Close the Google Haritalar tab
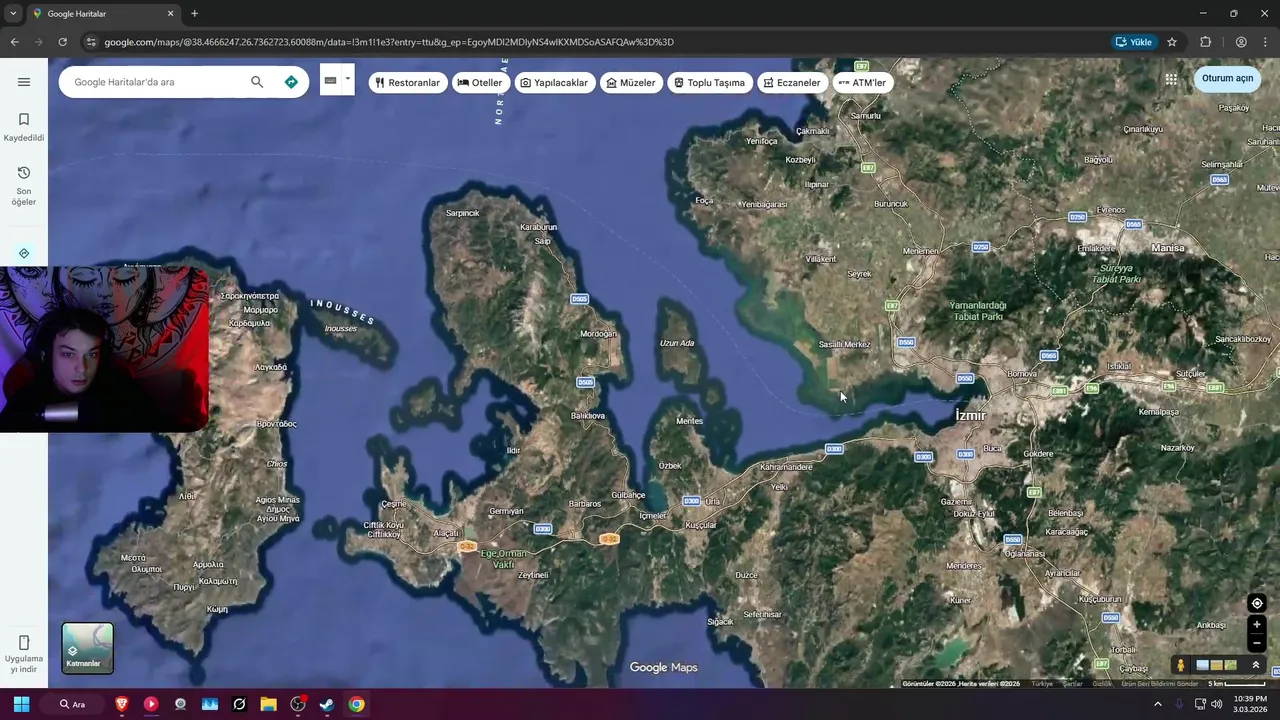 pyautogui.click(x=170, y=14)
